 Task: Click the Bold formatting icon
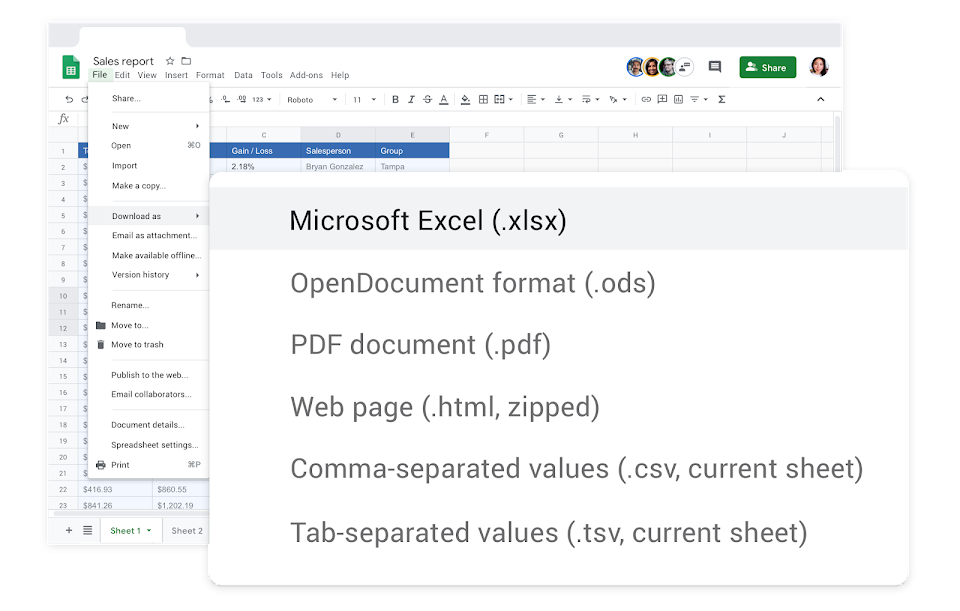click(396, 100)
